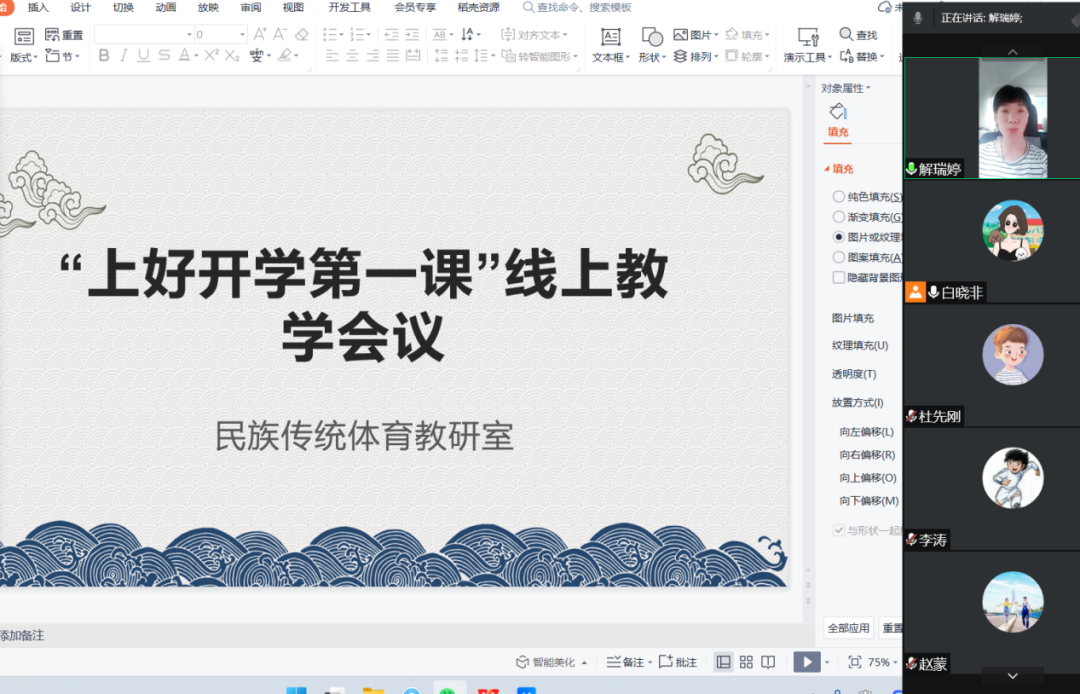This screenshot has width=1080, height=694.
Task: Start slideshow with the play button
Action: pos(807,662)
